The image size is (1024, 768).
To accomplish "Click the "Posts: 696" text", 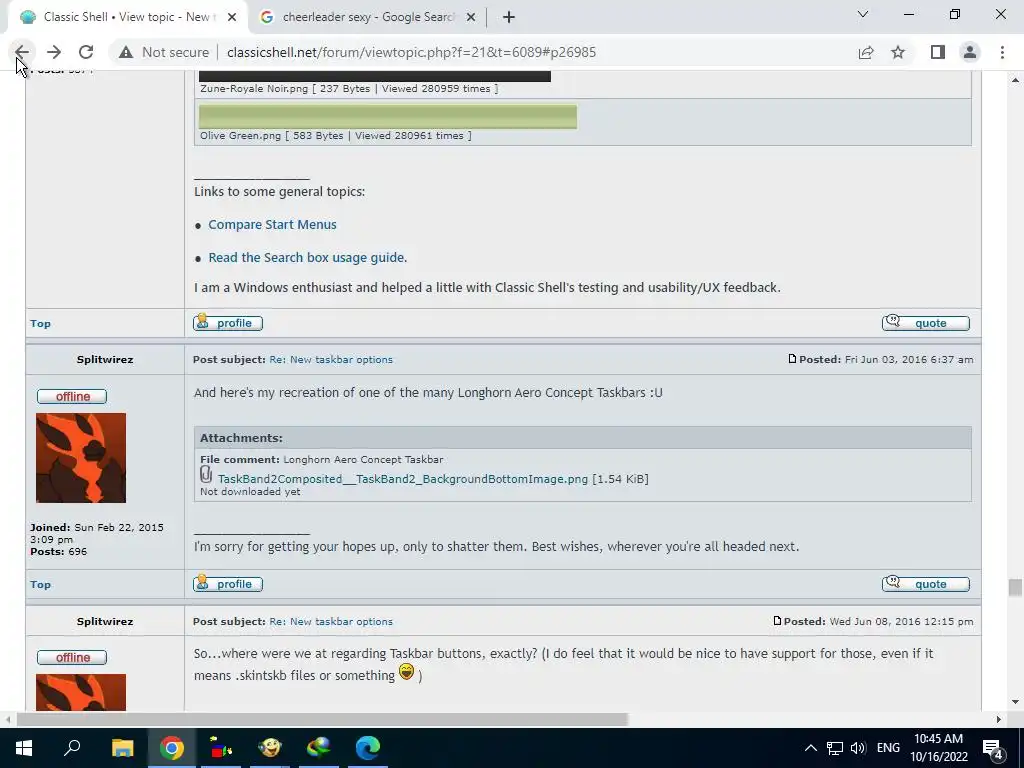I will [58, 551].
